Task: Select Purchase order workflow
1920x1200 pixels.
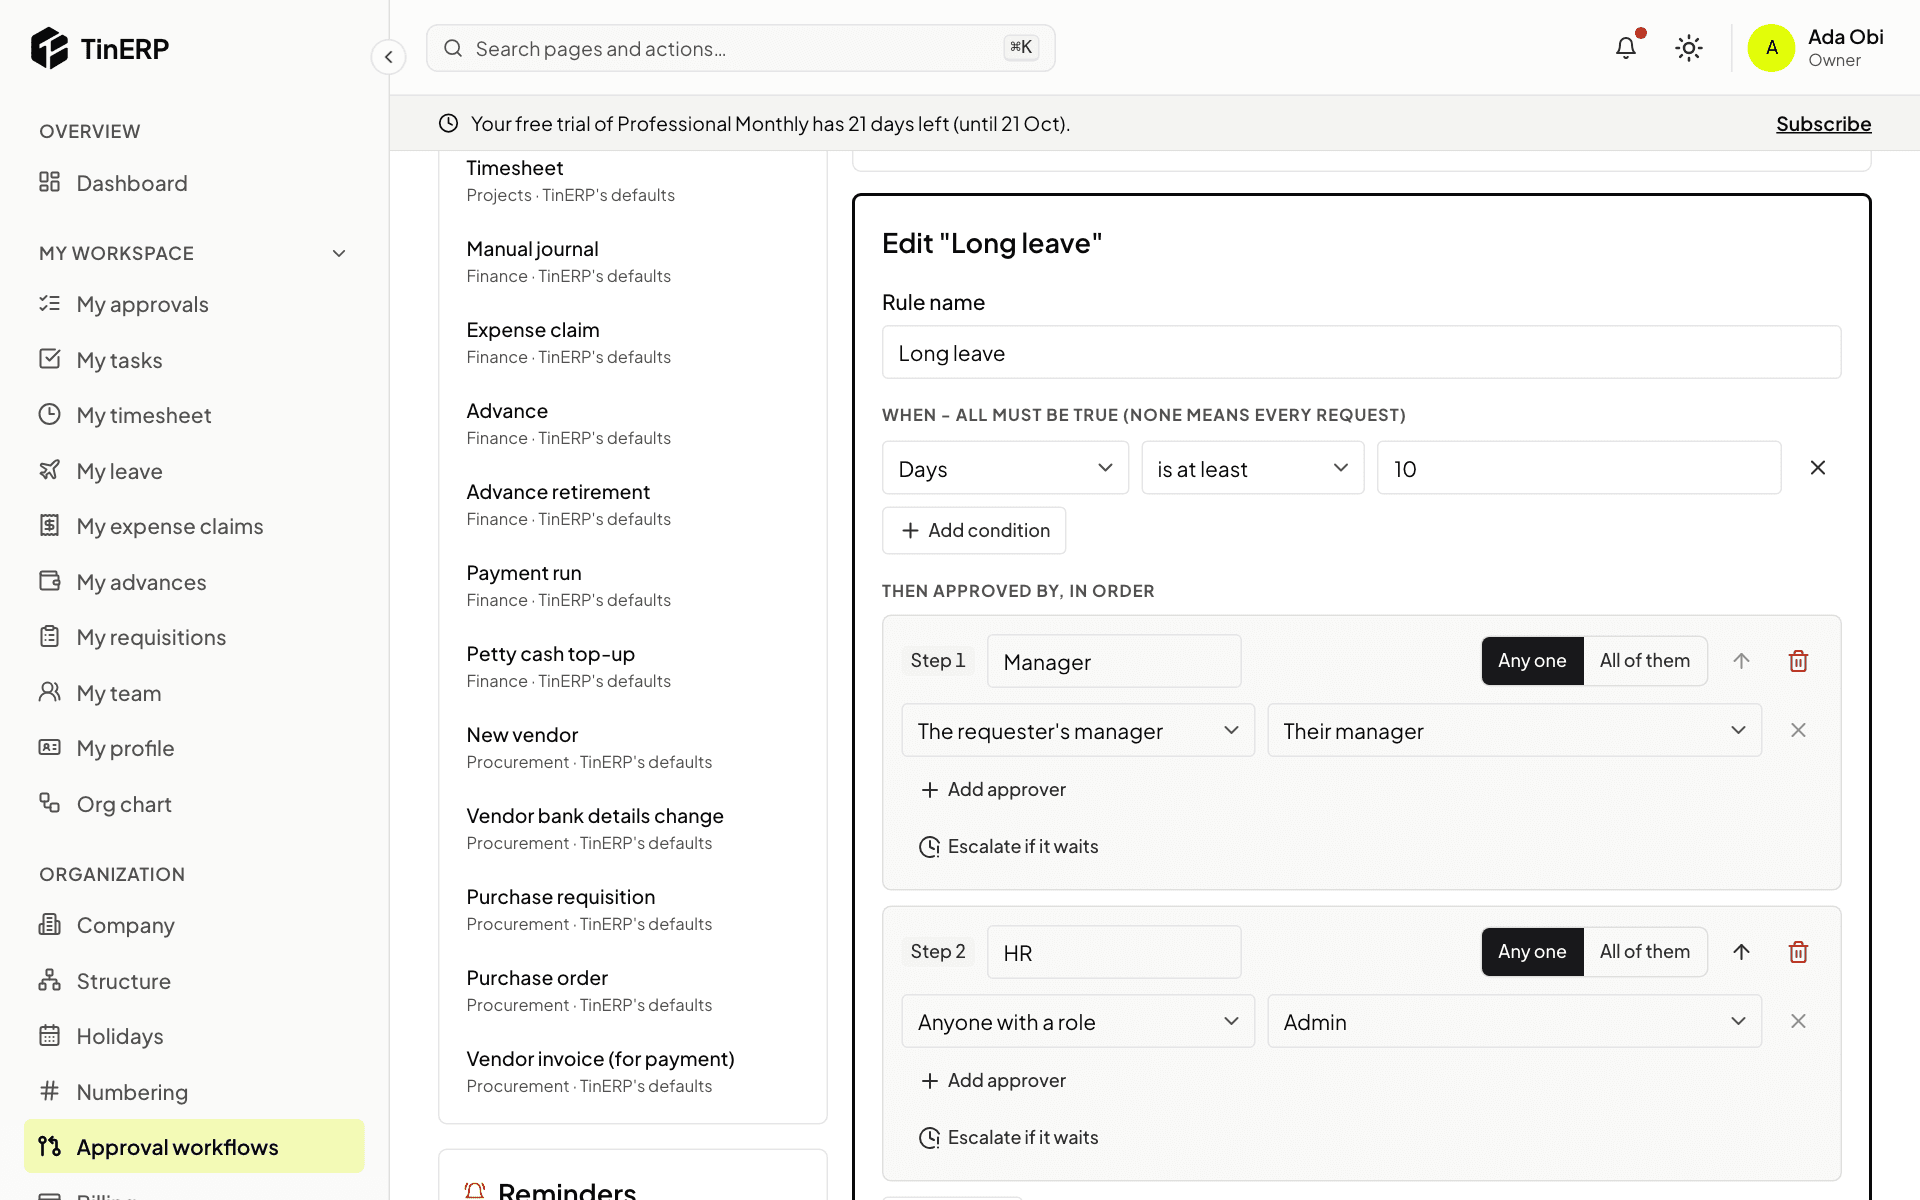Action: (632, 991)
